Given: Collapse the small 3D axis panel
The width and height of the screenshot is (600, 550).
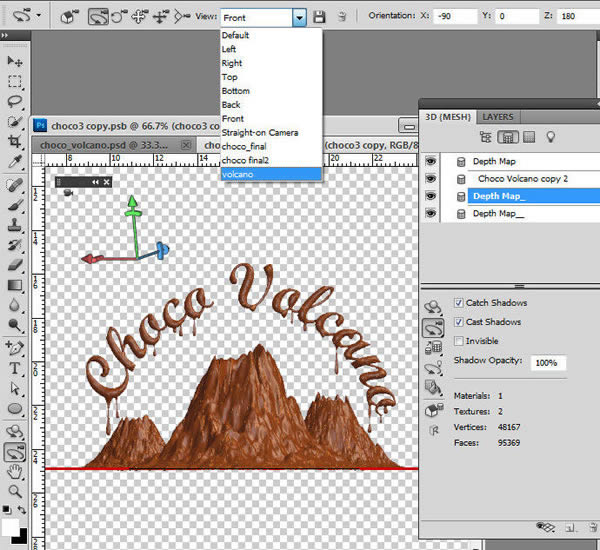Looking at the screenshot, I should click(95, 182).
